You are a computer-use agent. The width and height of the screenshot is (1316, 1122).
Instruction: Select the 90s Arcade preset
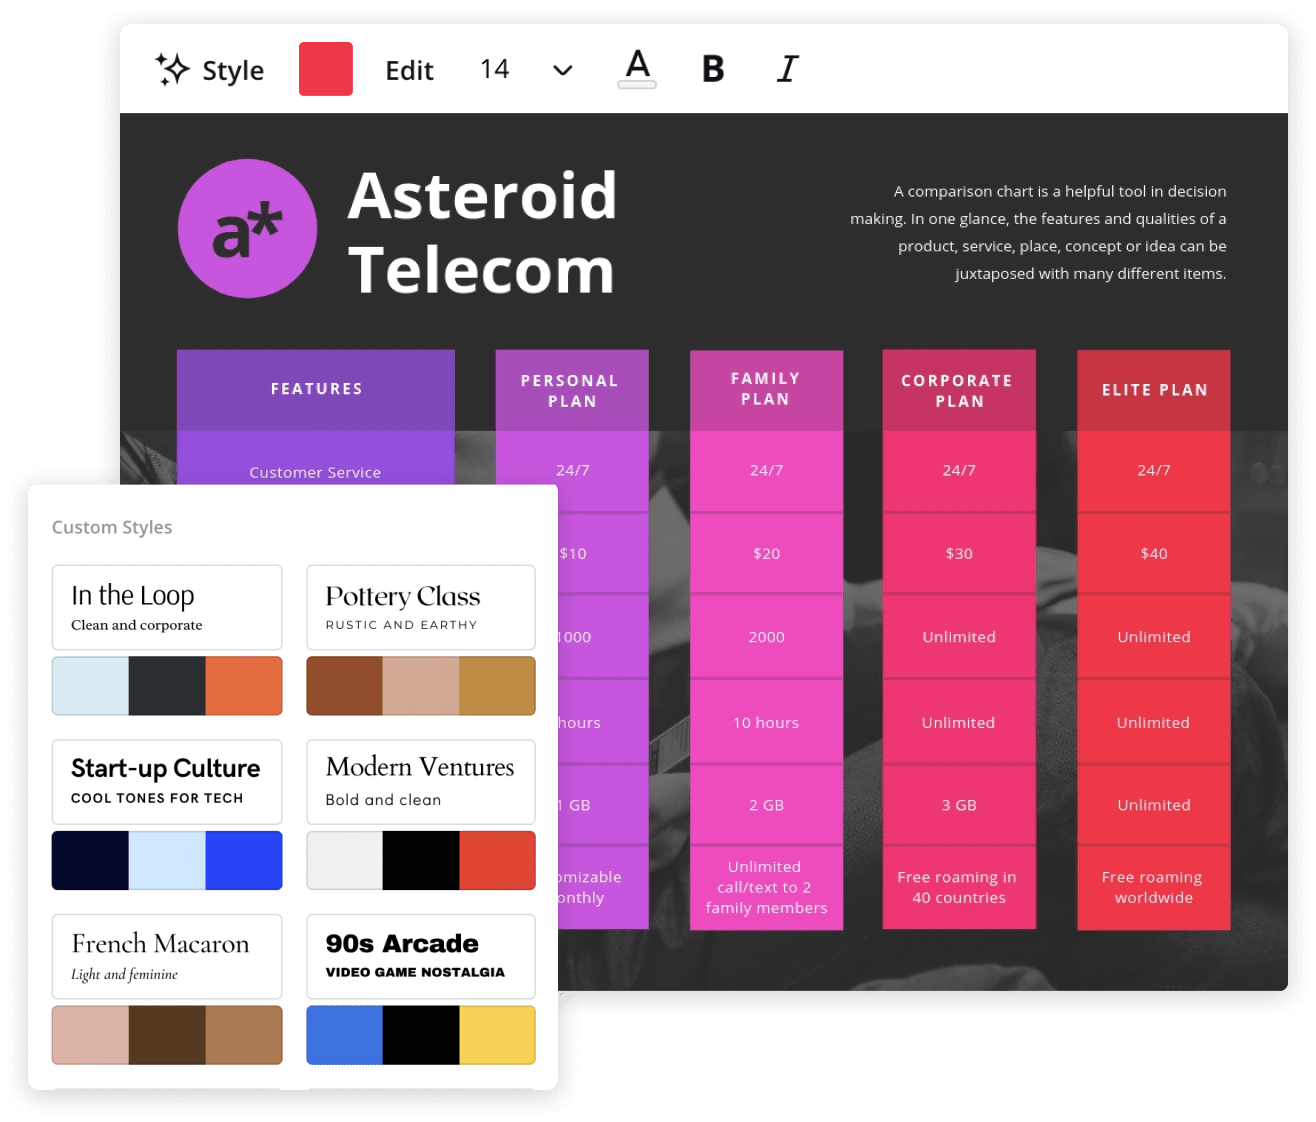420,956
